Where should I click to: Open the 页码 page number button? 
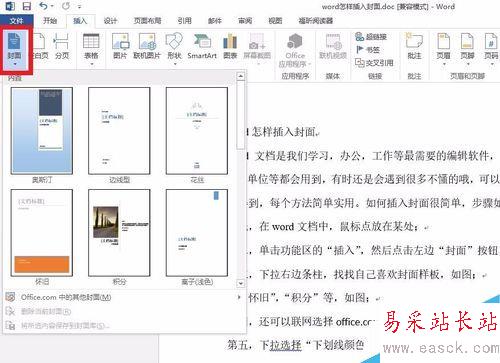point(491,49)
